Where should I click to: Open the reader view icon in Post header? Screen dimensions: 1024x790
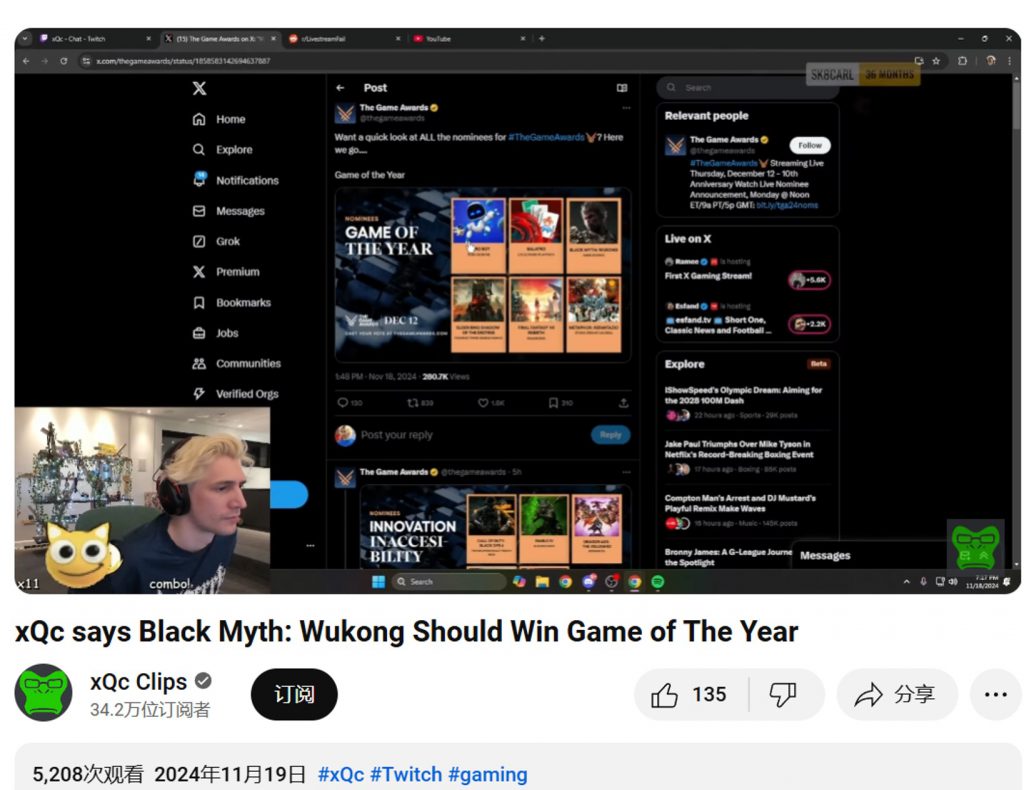622,87
